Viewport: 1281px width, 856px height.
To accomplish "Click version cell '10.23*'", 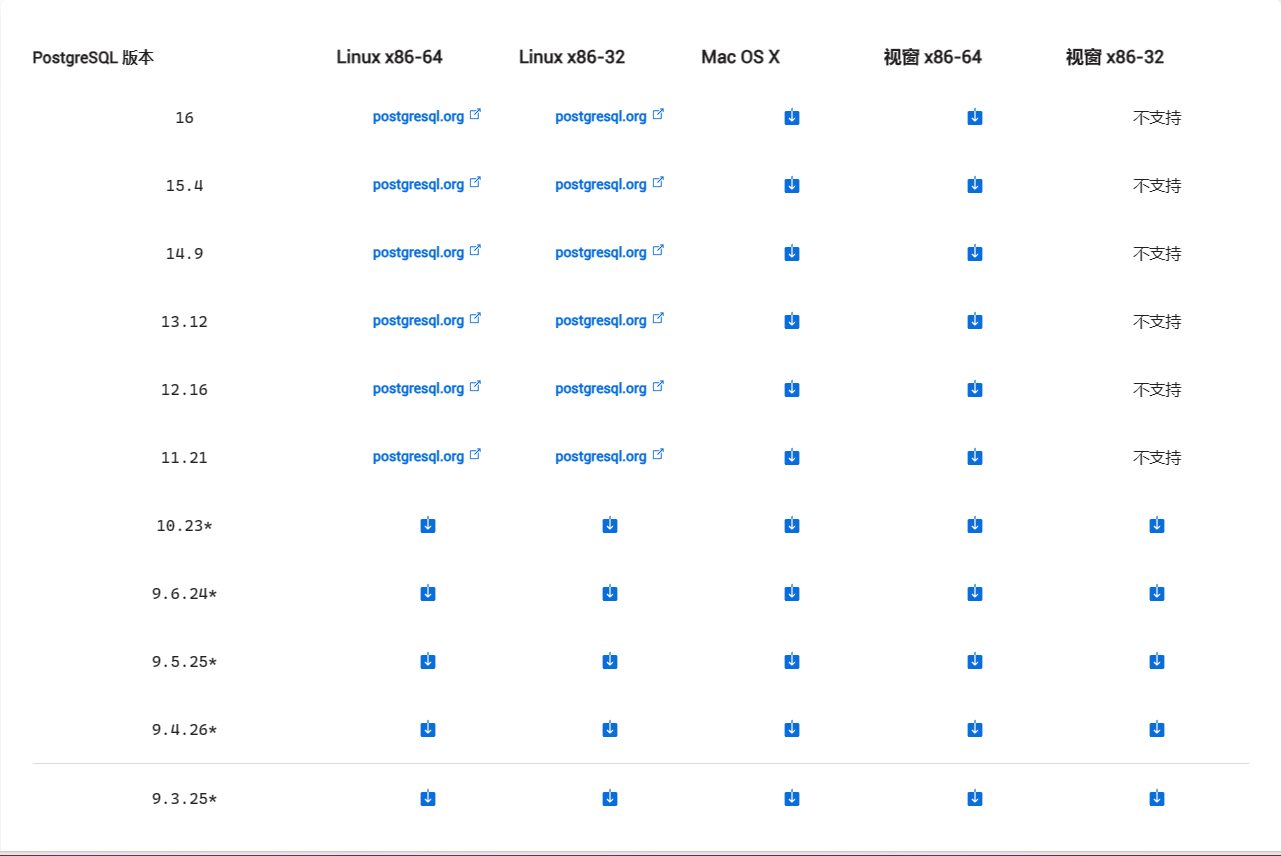I will pos(184,526).
